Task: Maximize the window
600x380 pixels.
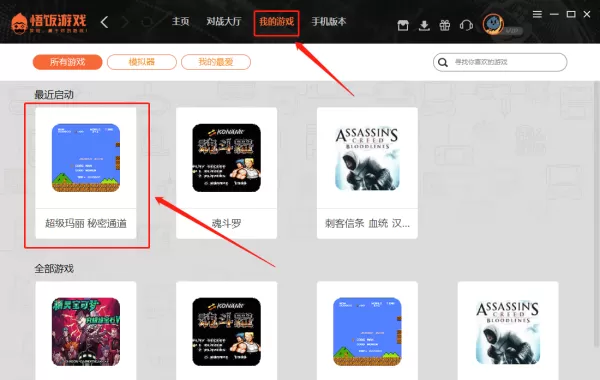Action: pos(571,14)
